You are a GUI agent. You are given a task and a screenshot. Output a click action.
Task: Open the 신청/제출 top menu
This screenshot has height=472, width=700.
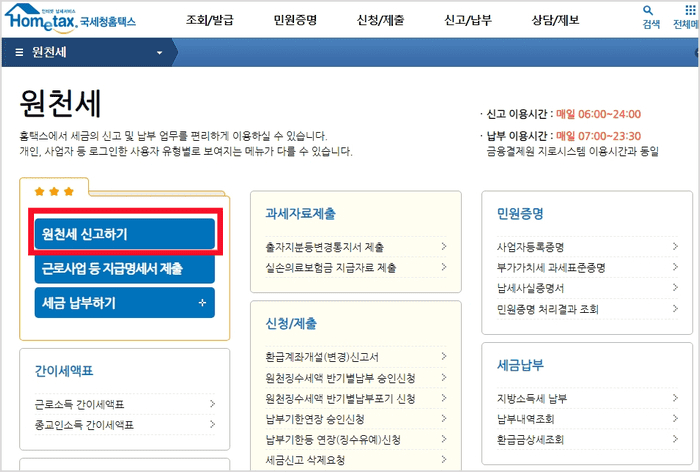pos(380,20)
